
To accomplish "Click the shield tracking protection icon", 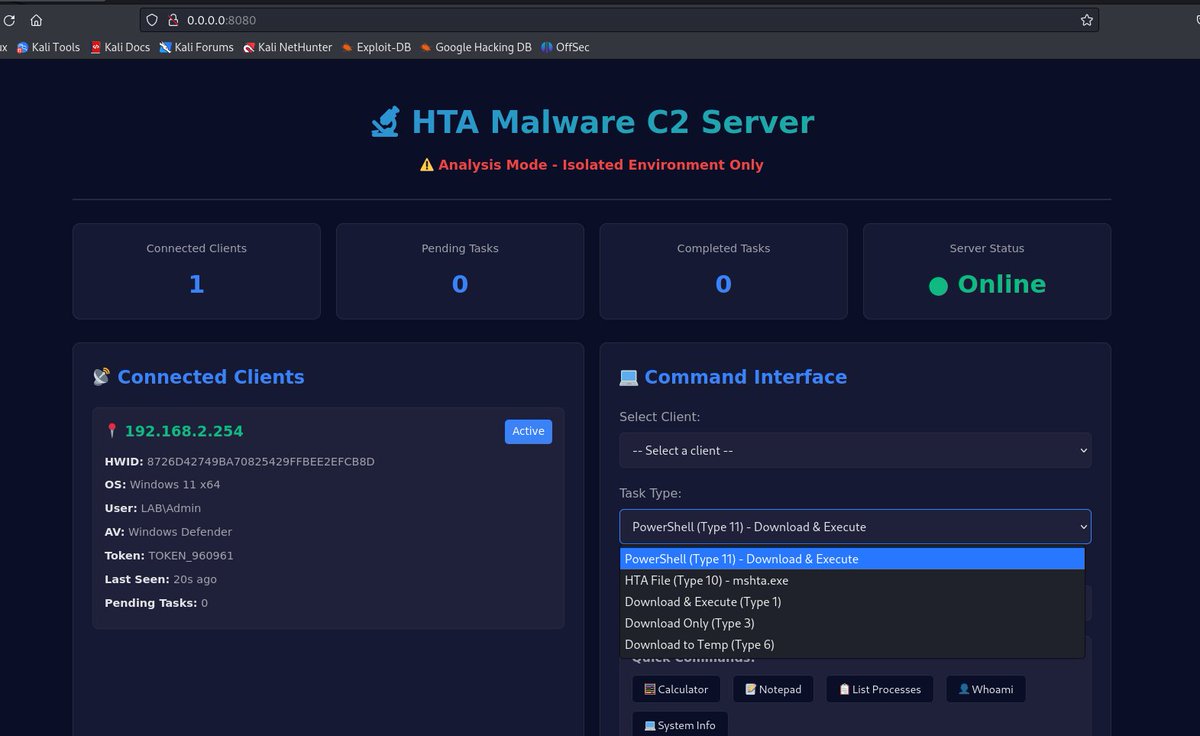I will click(152, 20).
